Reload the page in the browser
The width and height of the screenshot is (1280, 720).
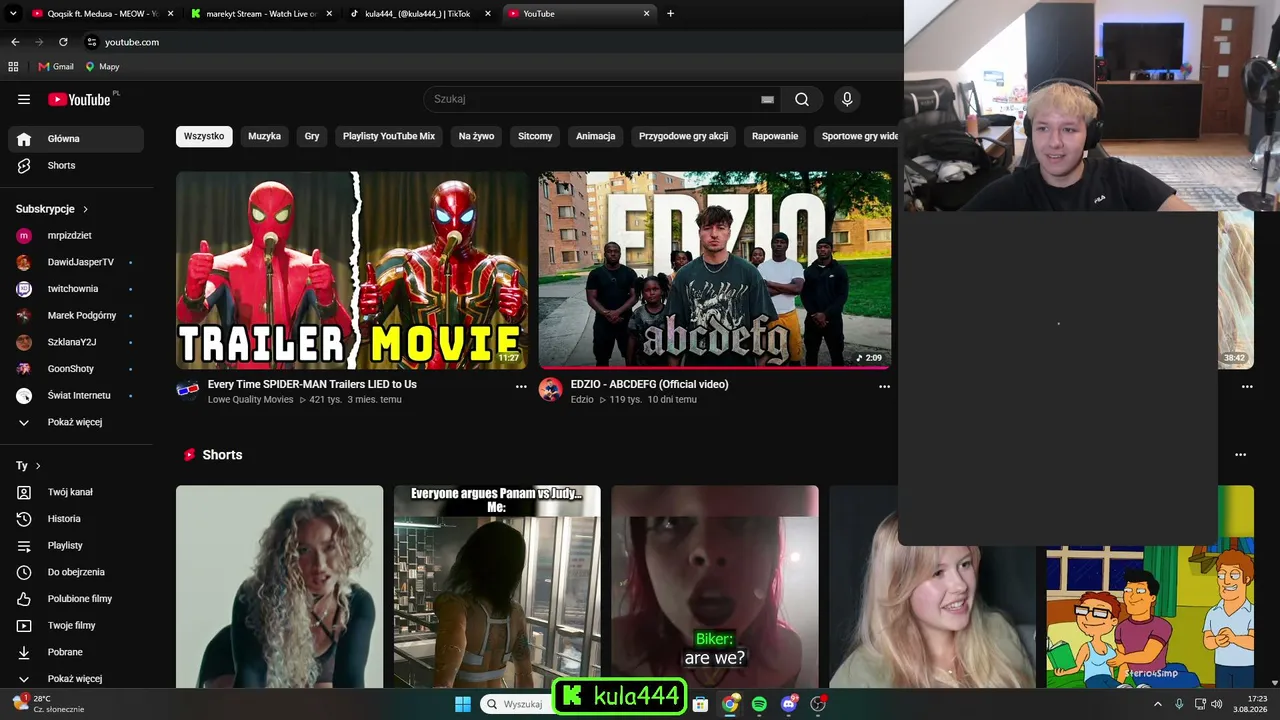tap(63, 42)
